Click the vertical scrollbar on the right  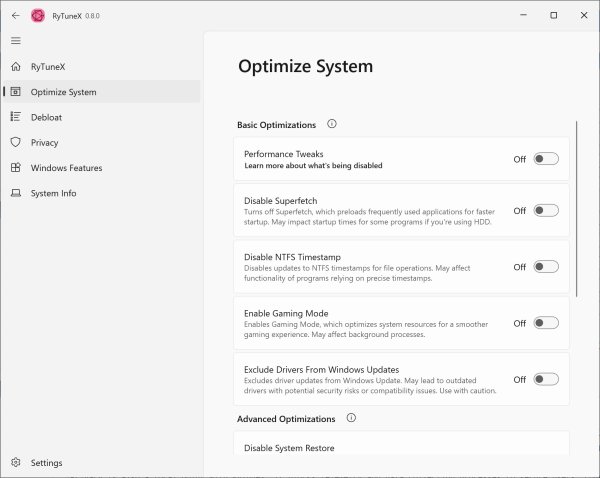577,208
